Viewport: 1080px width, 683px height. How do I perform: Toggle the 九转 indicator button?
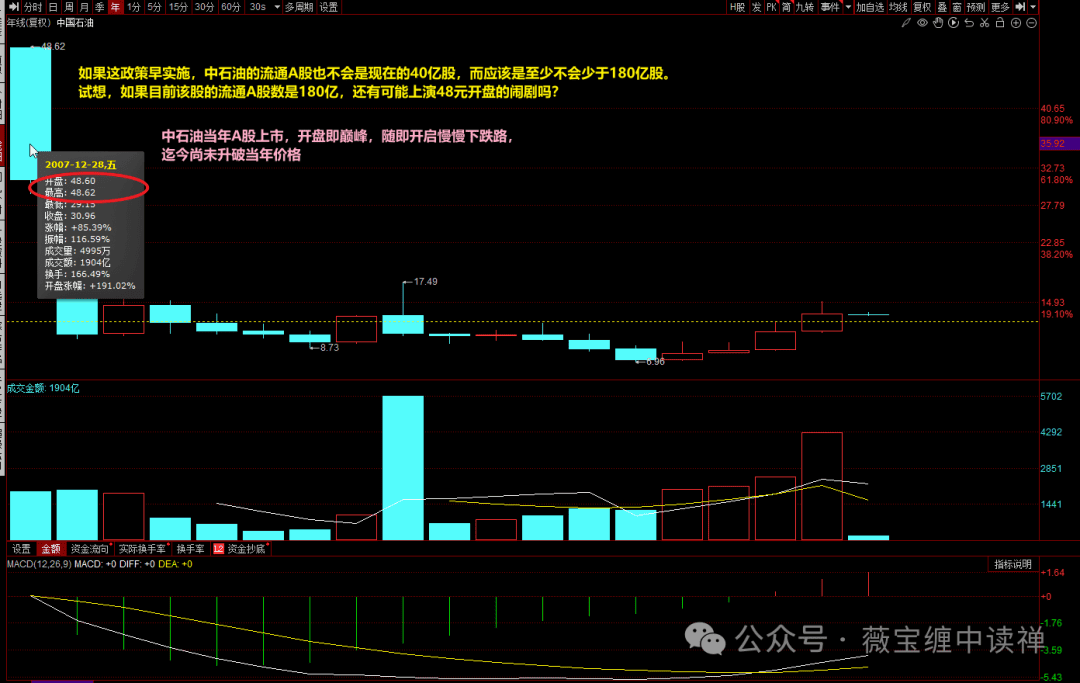point(804,7)
